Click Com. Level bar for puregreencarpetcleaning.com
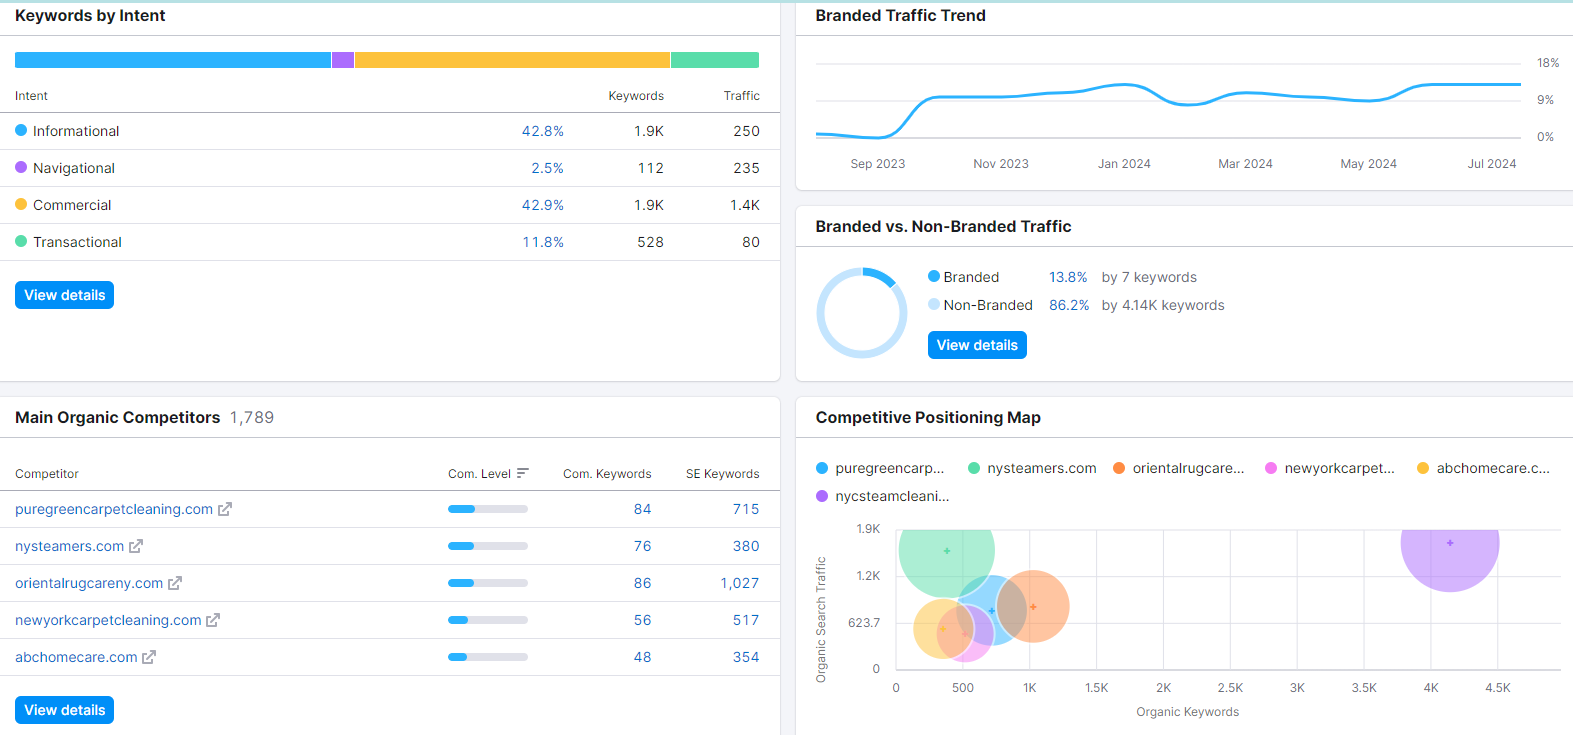1573x735 pixels. coord(488,509)
